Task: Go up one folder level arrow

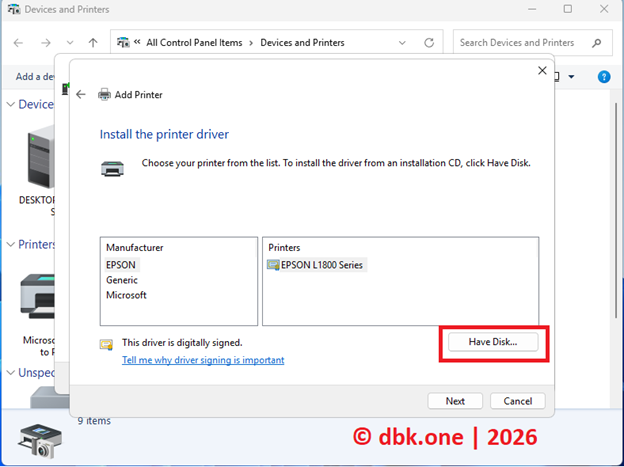Action: (93, 43)
